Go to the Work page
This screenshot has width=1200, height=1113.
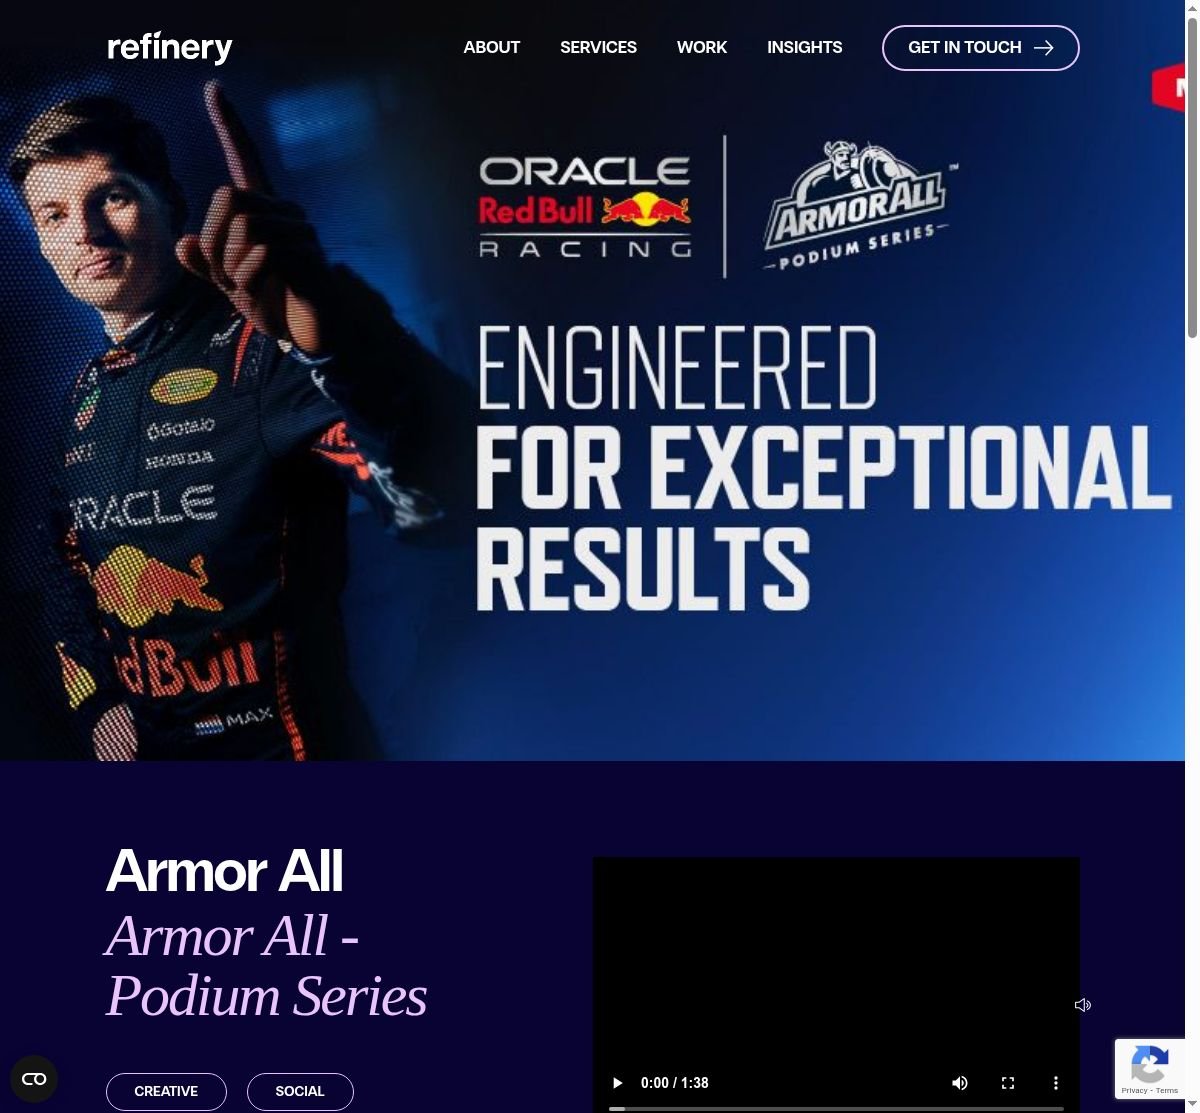coord(702,48)
